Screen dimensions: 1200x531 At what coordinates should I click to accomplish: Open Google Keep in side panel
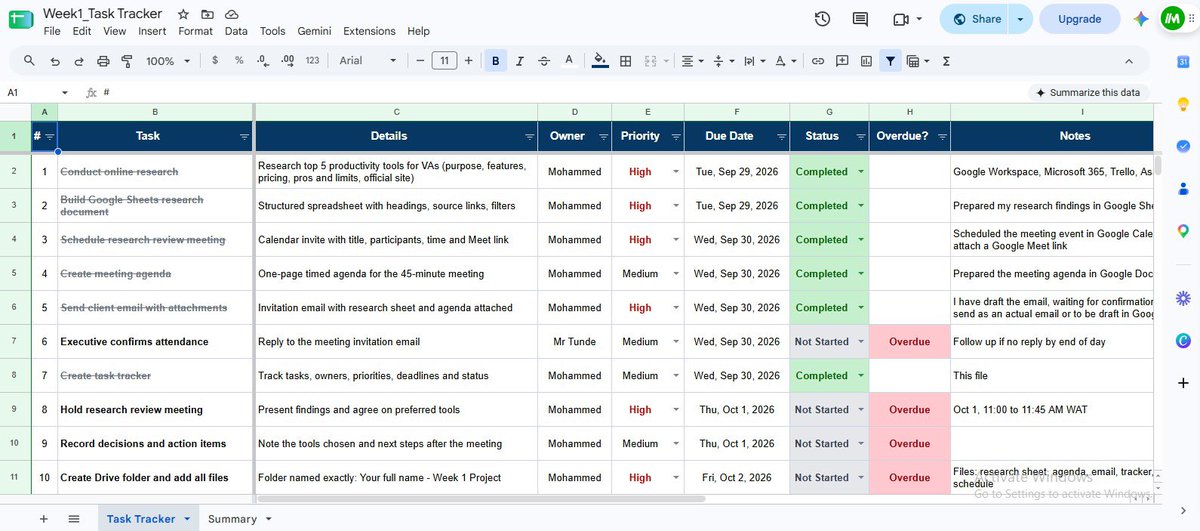tap(1183, 104)
